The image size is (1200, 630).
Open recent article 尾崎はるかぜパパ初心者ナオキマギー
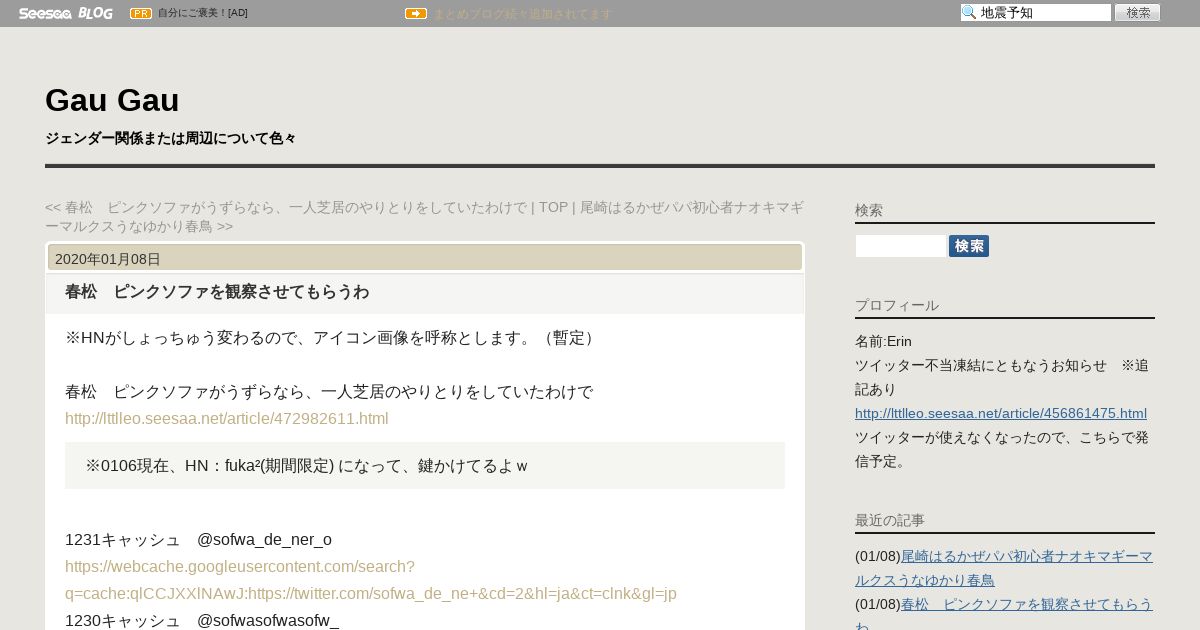[x=1004, y=568]
